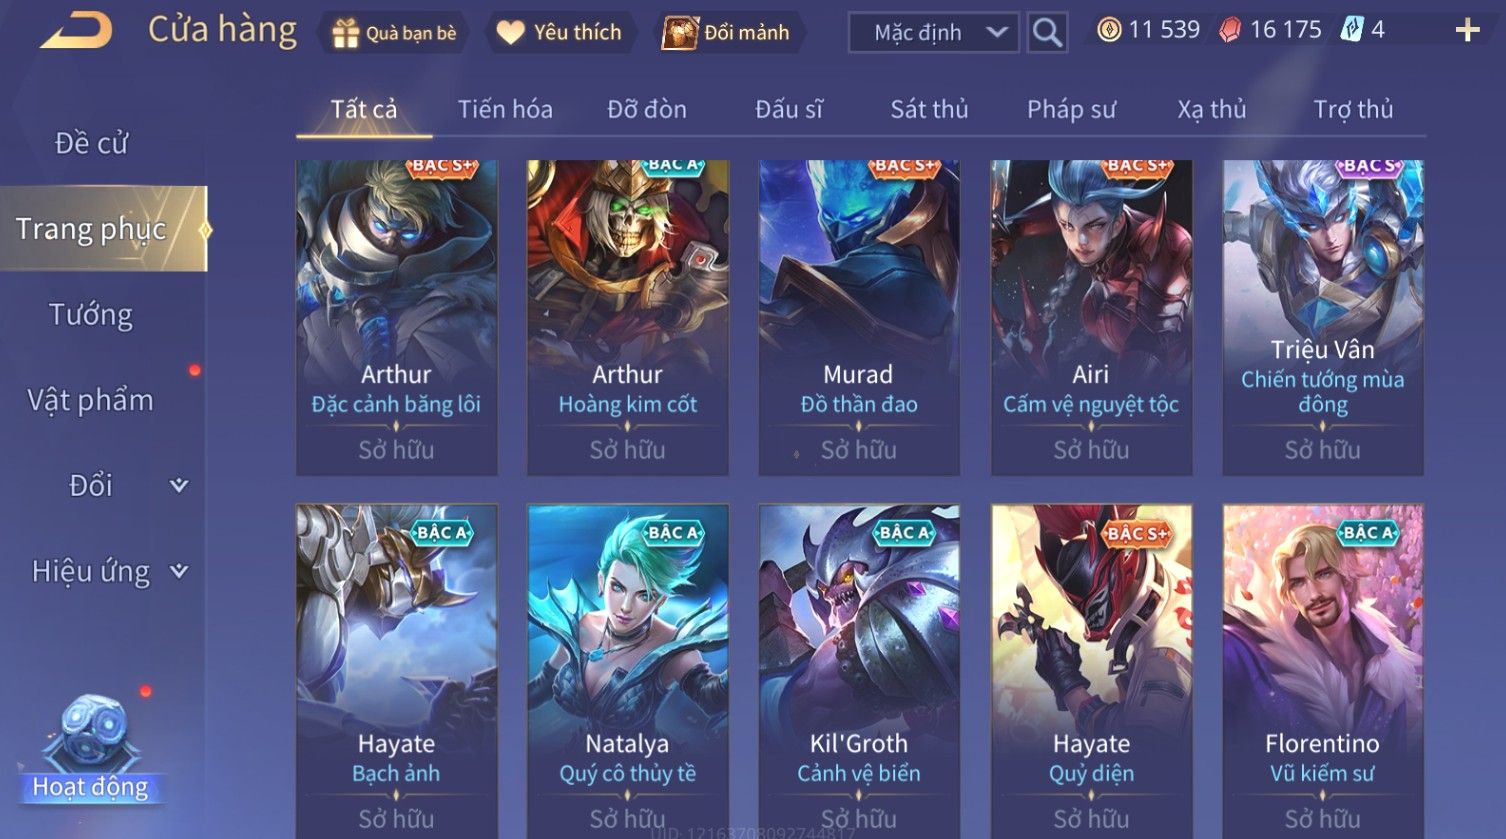Image resolution: width=1506 pixels, height=839 pixels.
Task: Open Quà bạn bè gift button
Action: 394,33
